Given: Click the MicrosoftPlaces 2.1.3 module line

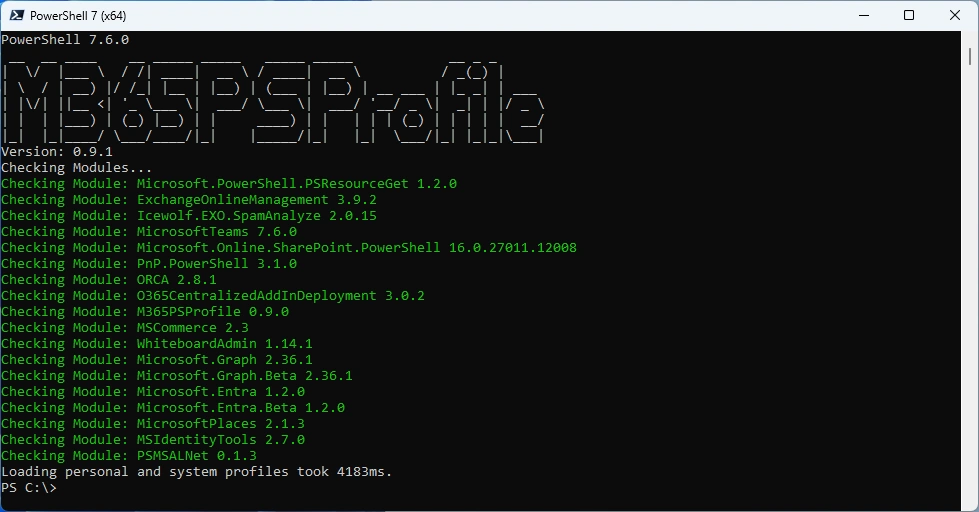Looking at the screenshot, I should pos(153,424).
